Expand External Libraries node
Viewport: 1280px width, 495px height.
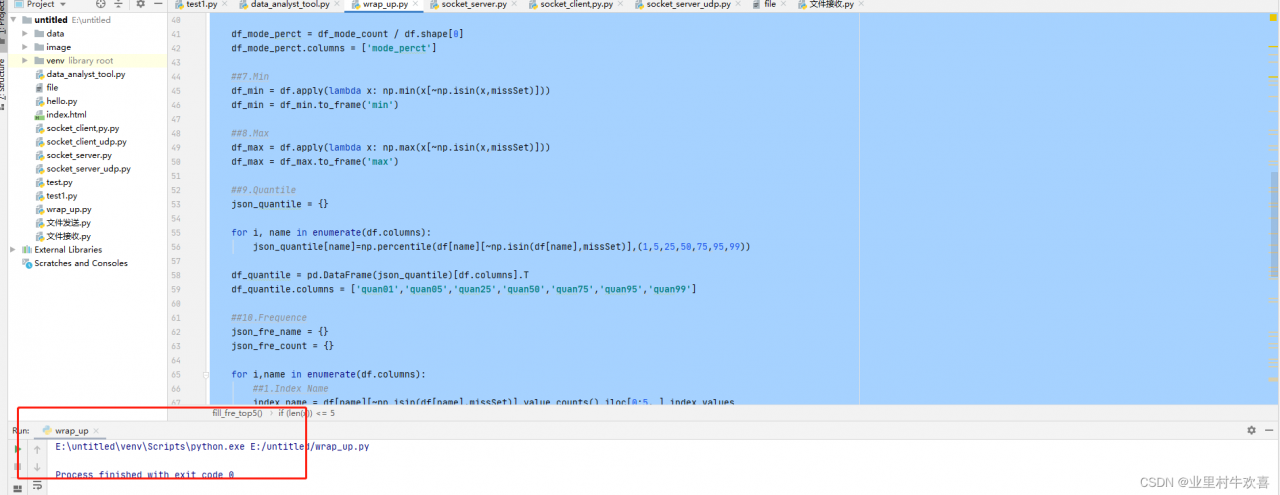click(x=13, y=250)
